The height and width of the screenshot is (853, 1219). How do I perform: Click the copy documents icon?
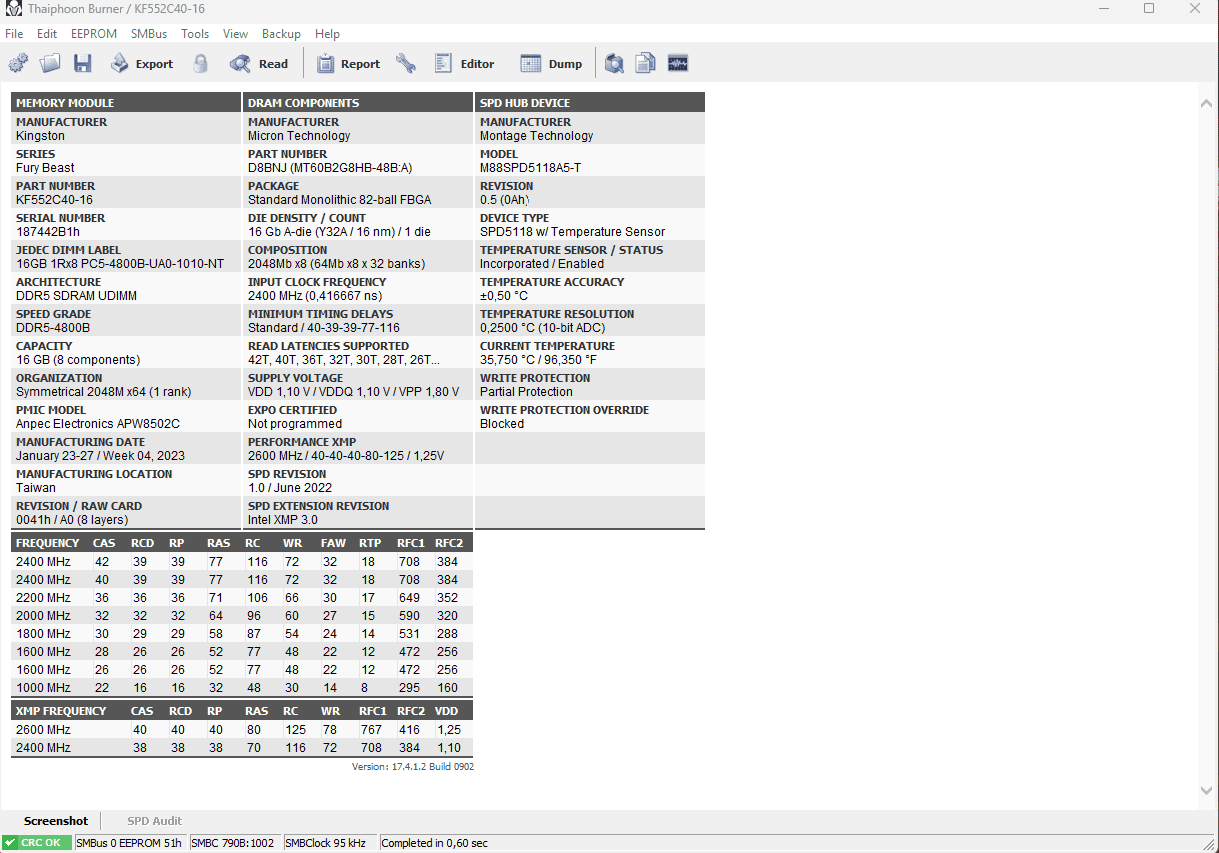(x=646, y=64)
